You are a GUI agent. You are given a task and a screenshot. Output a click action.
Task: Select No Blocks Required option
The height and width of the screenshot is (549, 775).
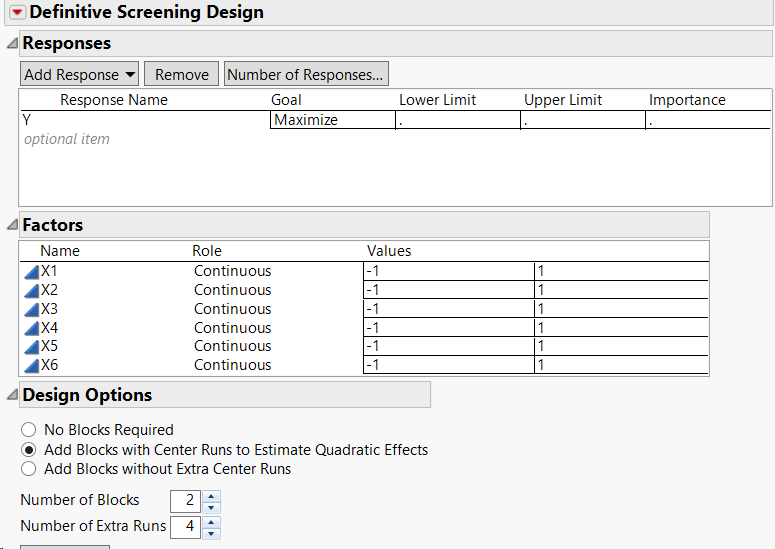(x=29, y=430)
